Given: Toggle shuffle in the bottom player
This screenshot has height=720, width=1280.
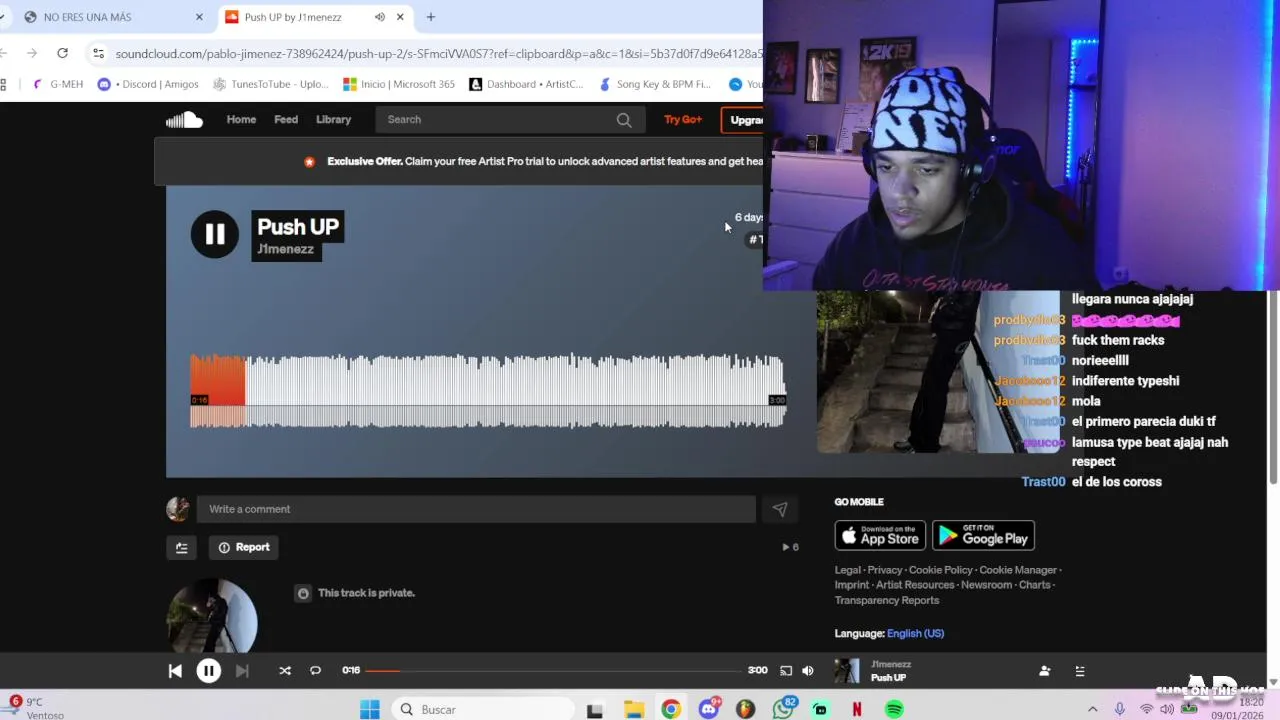Looking at the screenshot, I should coord(285,671).
